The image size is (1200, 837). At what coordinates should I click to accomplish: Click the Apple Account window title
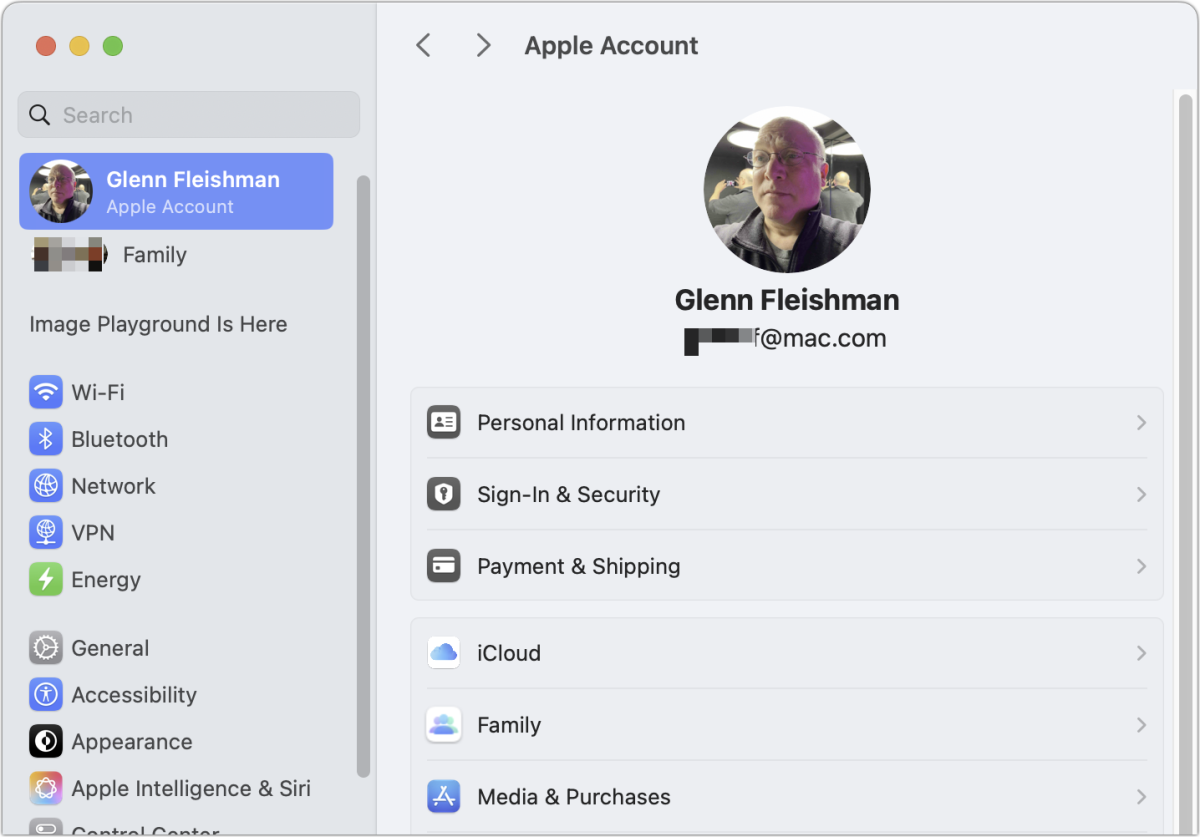pyautogui.click(x=611, y=45)
